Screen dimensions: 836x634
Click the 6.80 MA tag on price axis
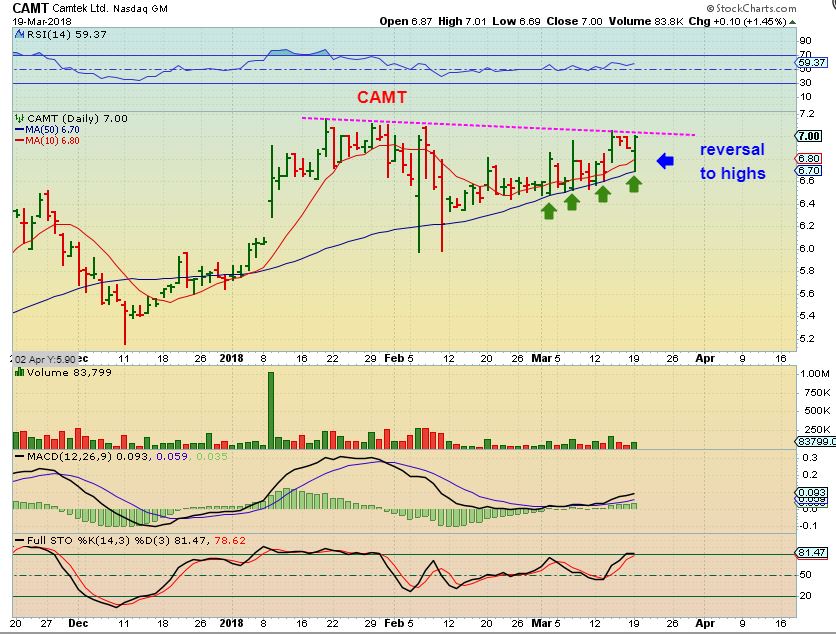tap(809, 158)
